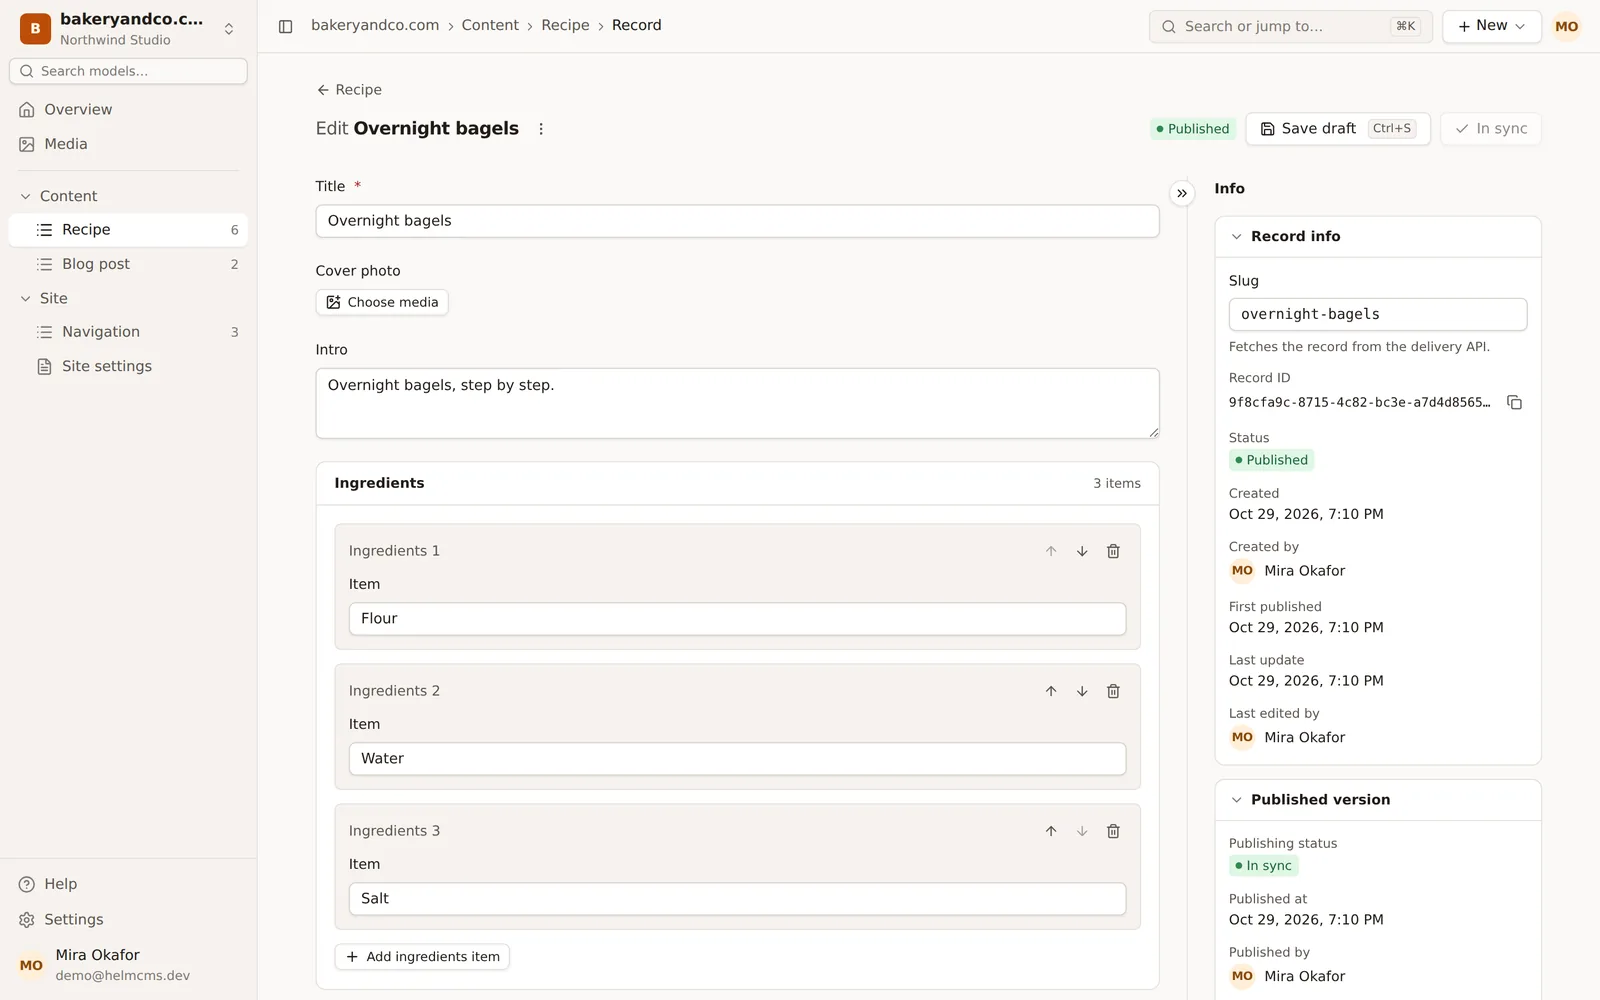Image resolution: width=1600 pixels, height=1000 pixels.
Task: Move Ingredients 3 up
Action: [x=1051, y=831]
